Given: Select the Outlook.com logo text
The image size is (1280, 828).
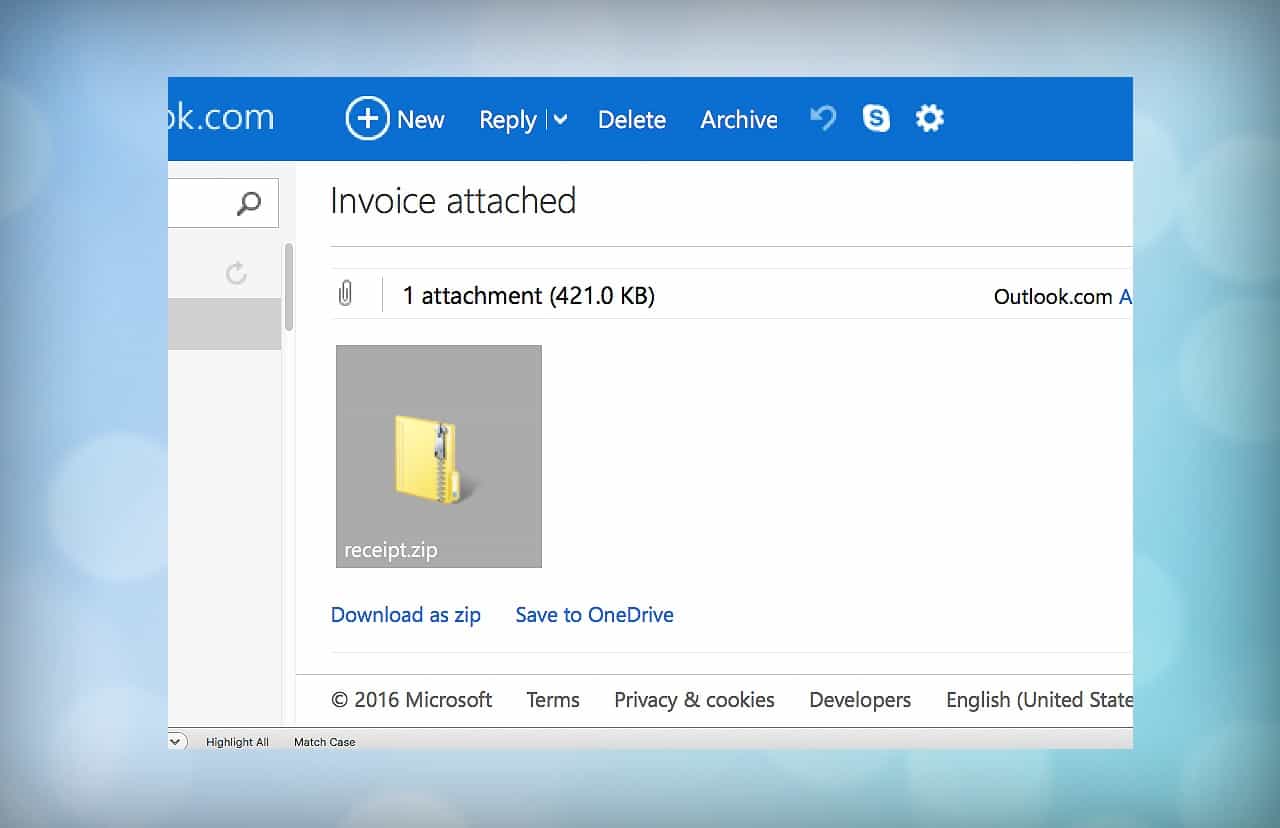Looking at the screenshot, I should 221,117.
